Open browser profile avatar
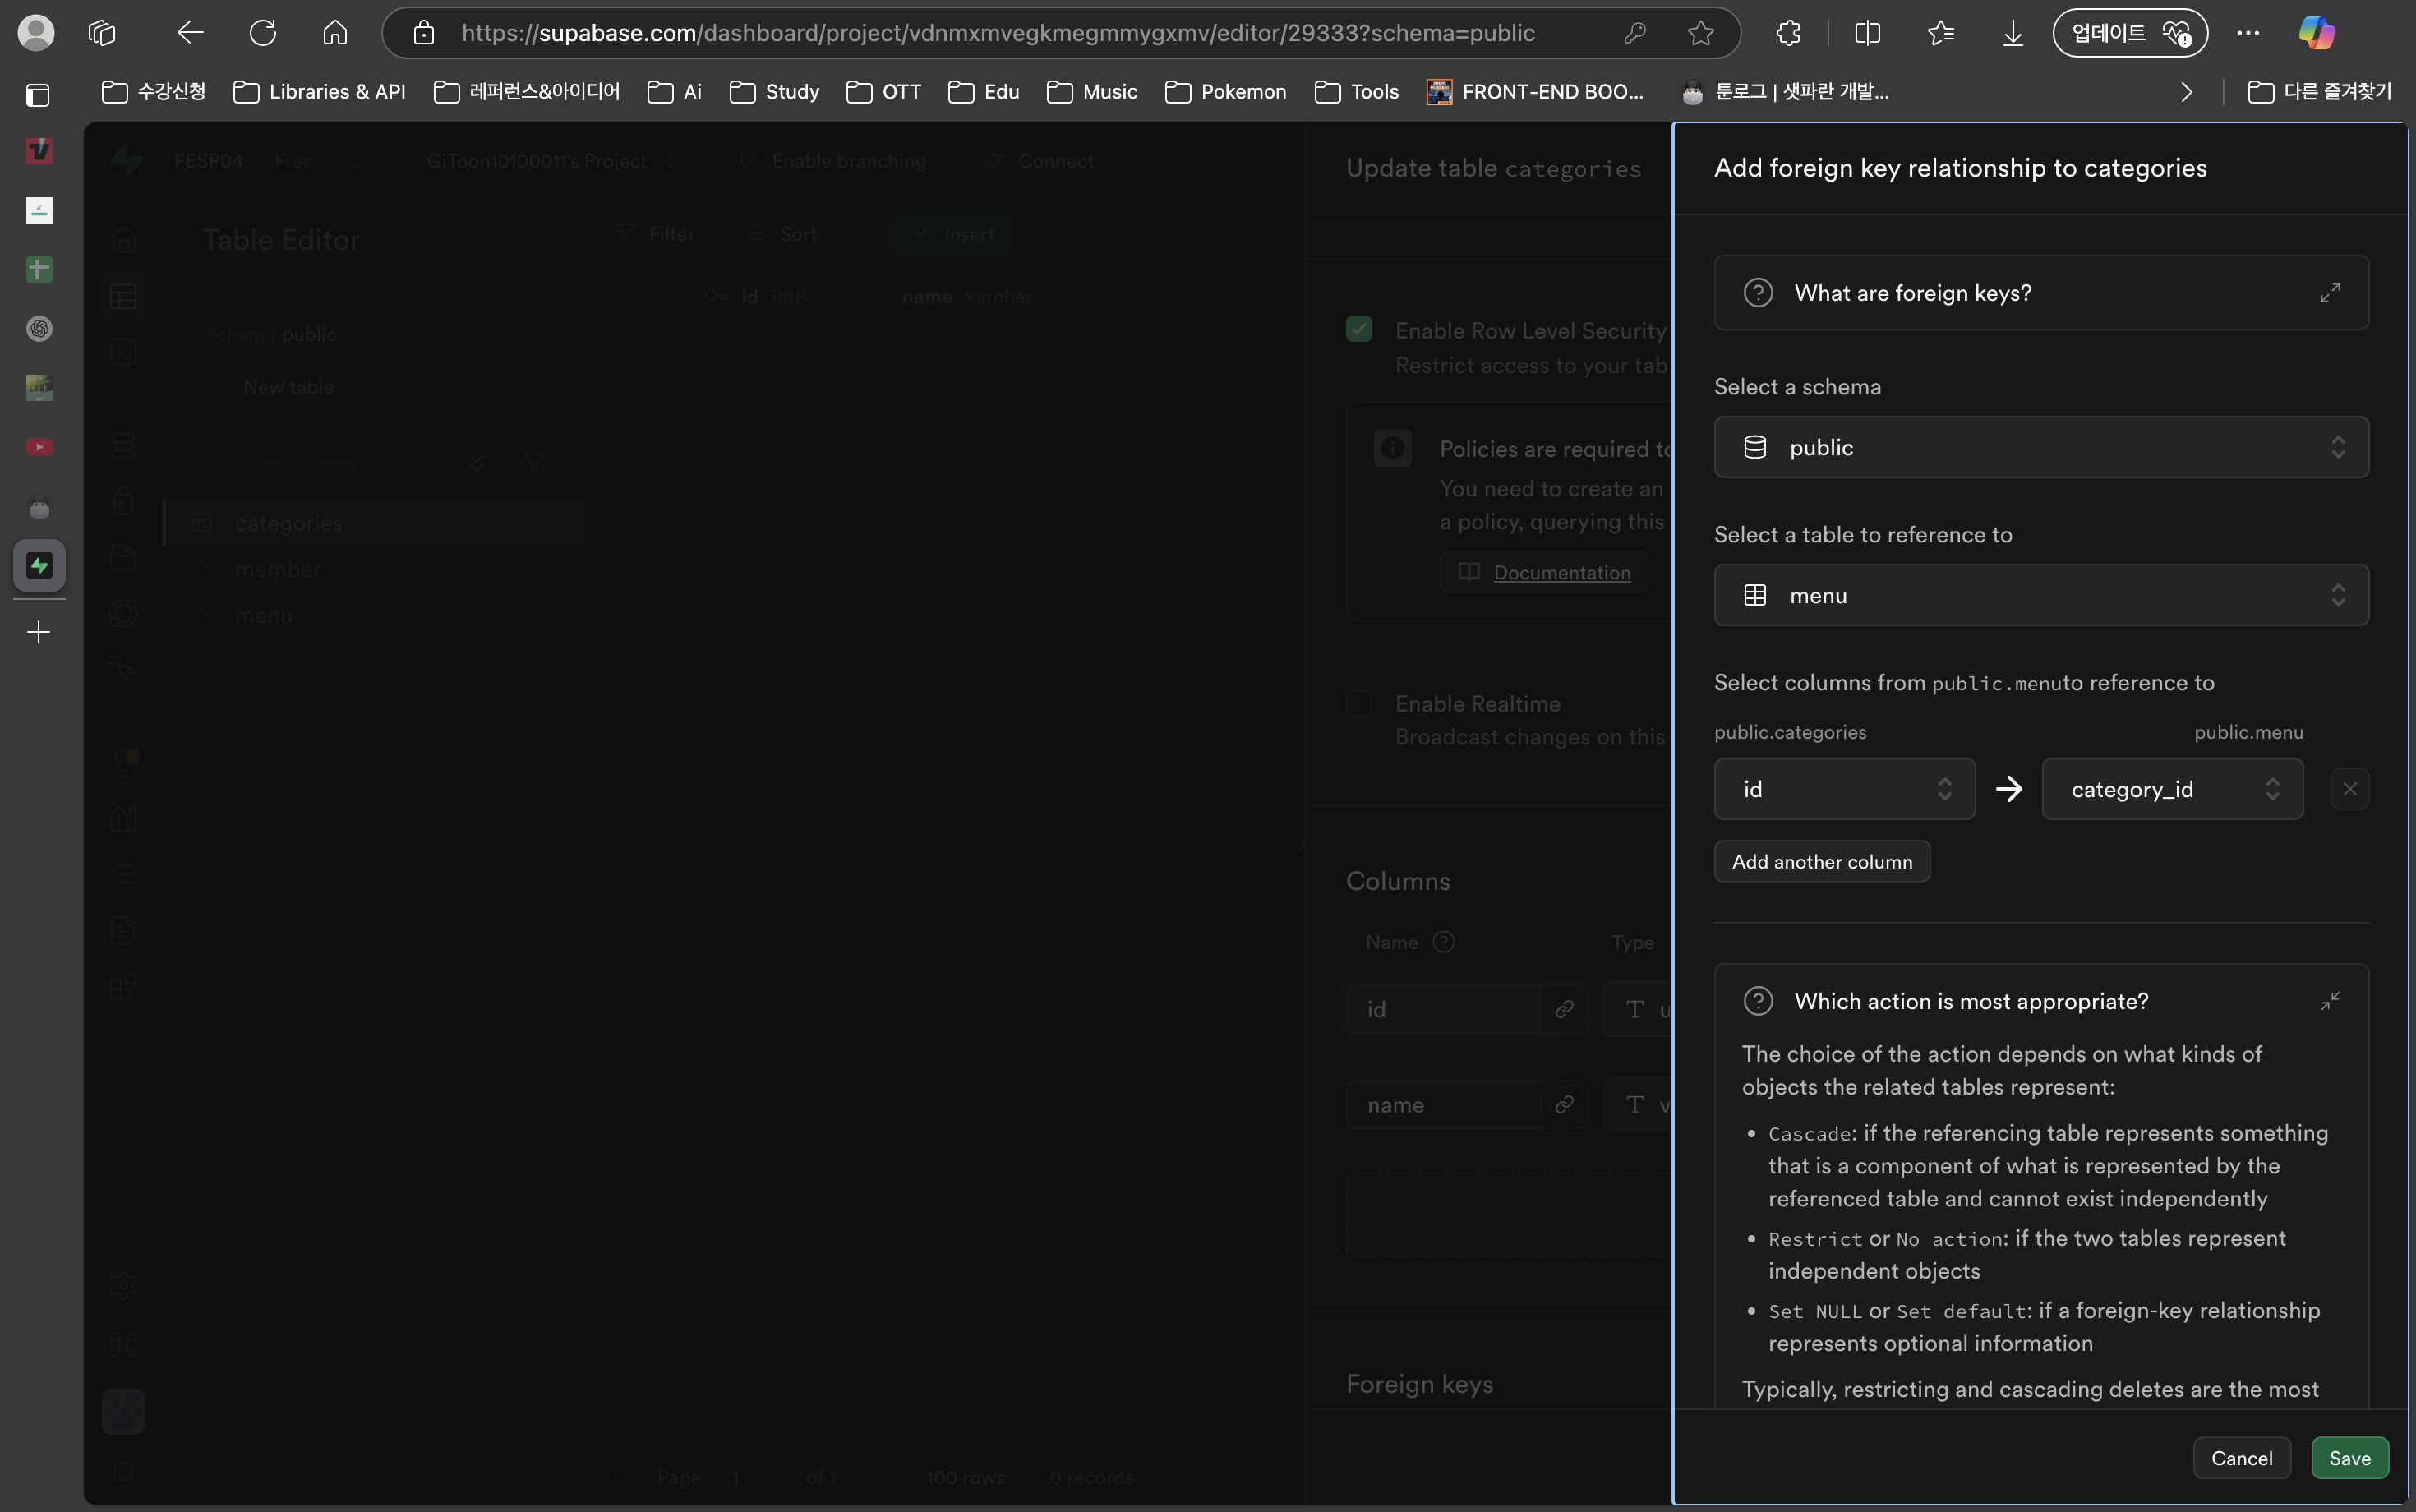2416x1512 pixels. [x=36, y=33]
